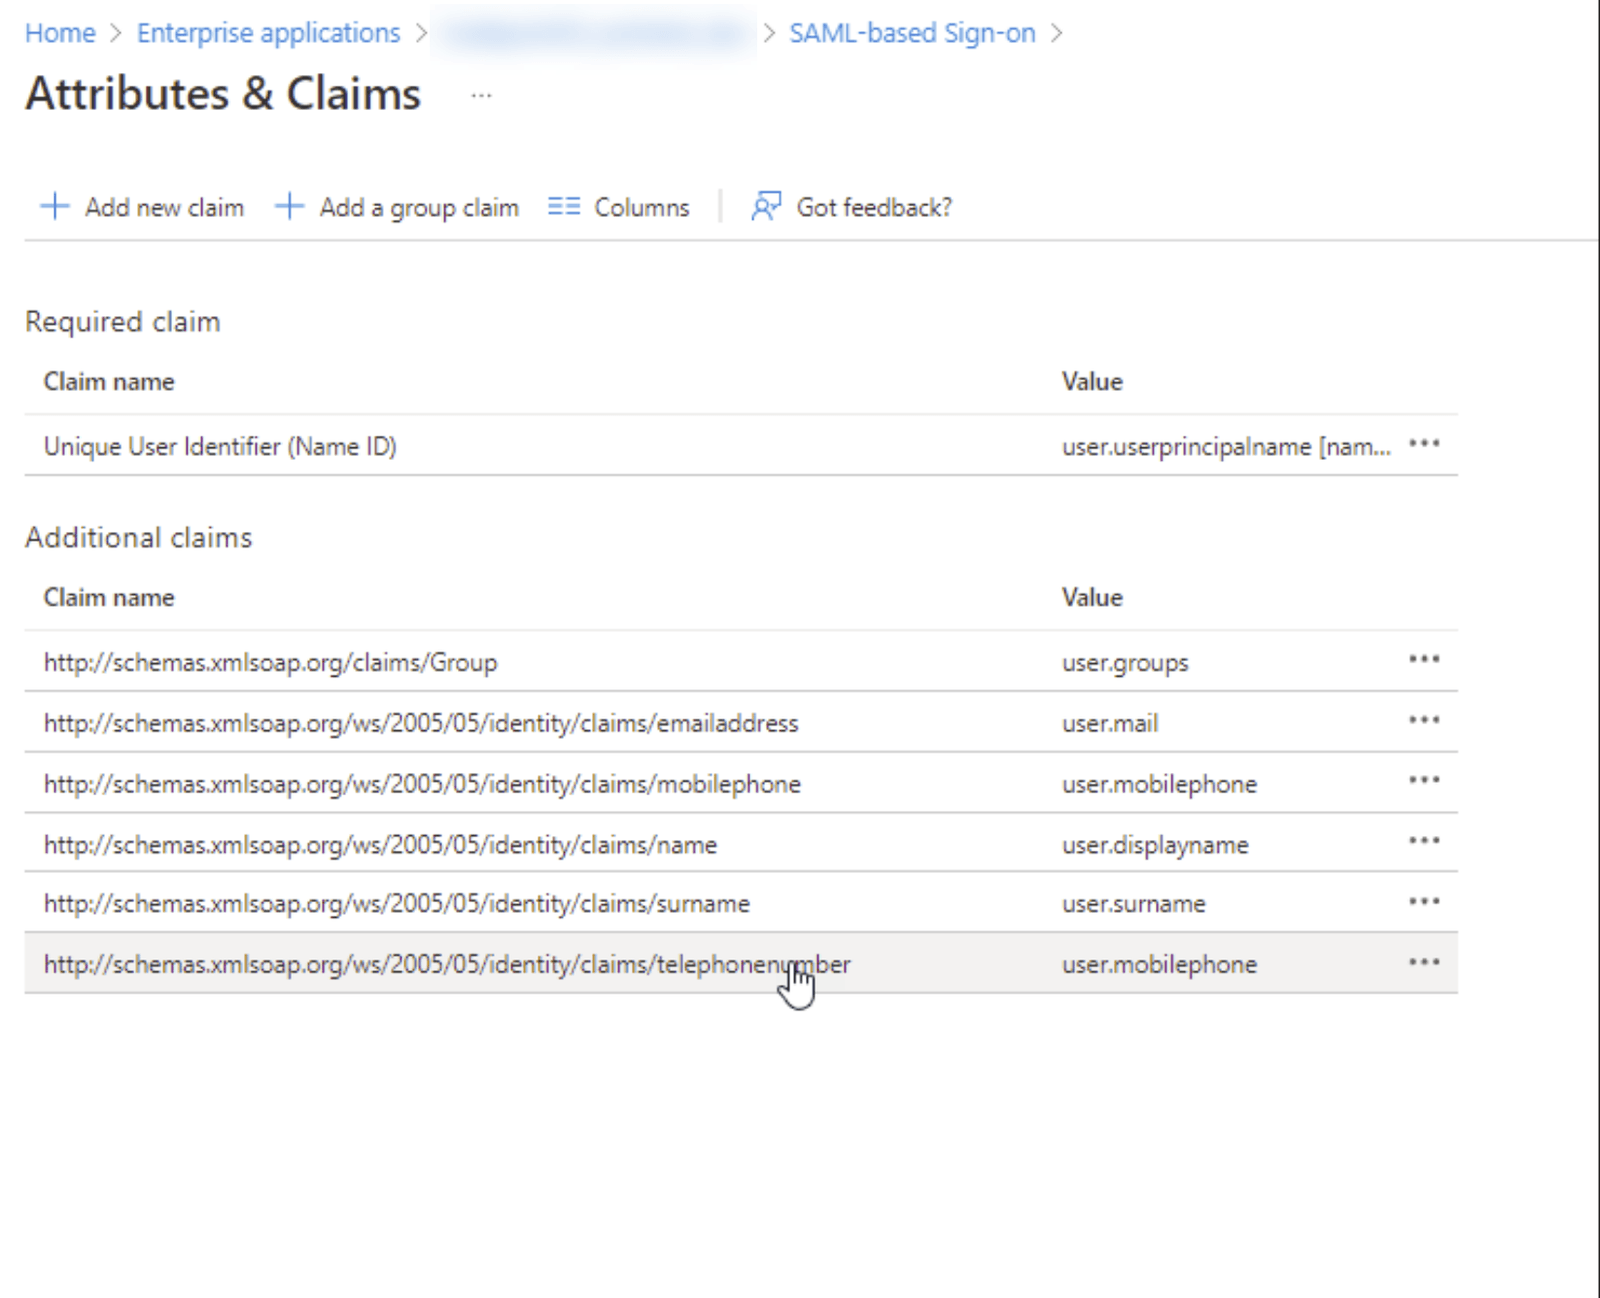Click the Got feedback smiley icon

(765, 207)
